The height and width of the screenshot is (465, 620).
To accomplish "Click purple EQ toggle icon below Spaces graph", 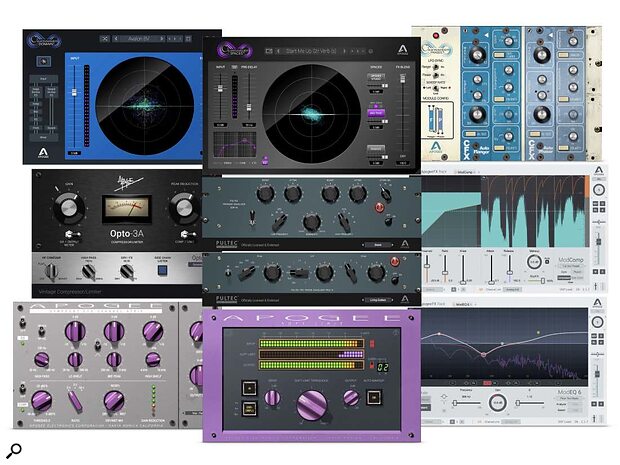I will [265, 160].
